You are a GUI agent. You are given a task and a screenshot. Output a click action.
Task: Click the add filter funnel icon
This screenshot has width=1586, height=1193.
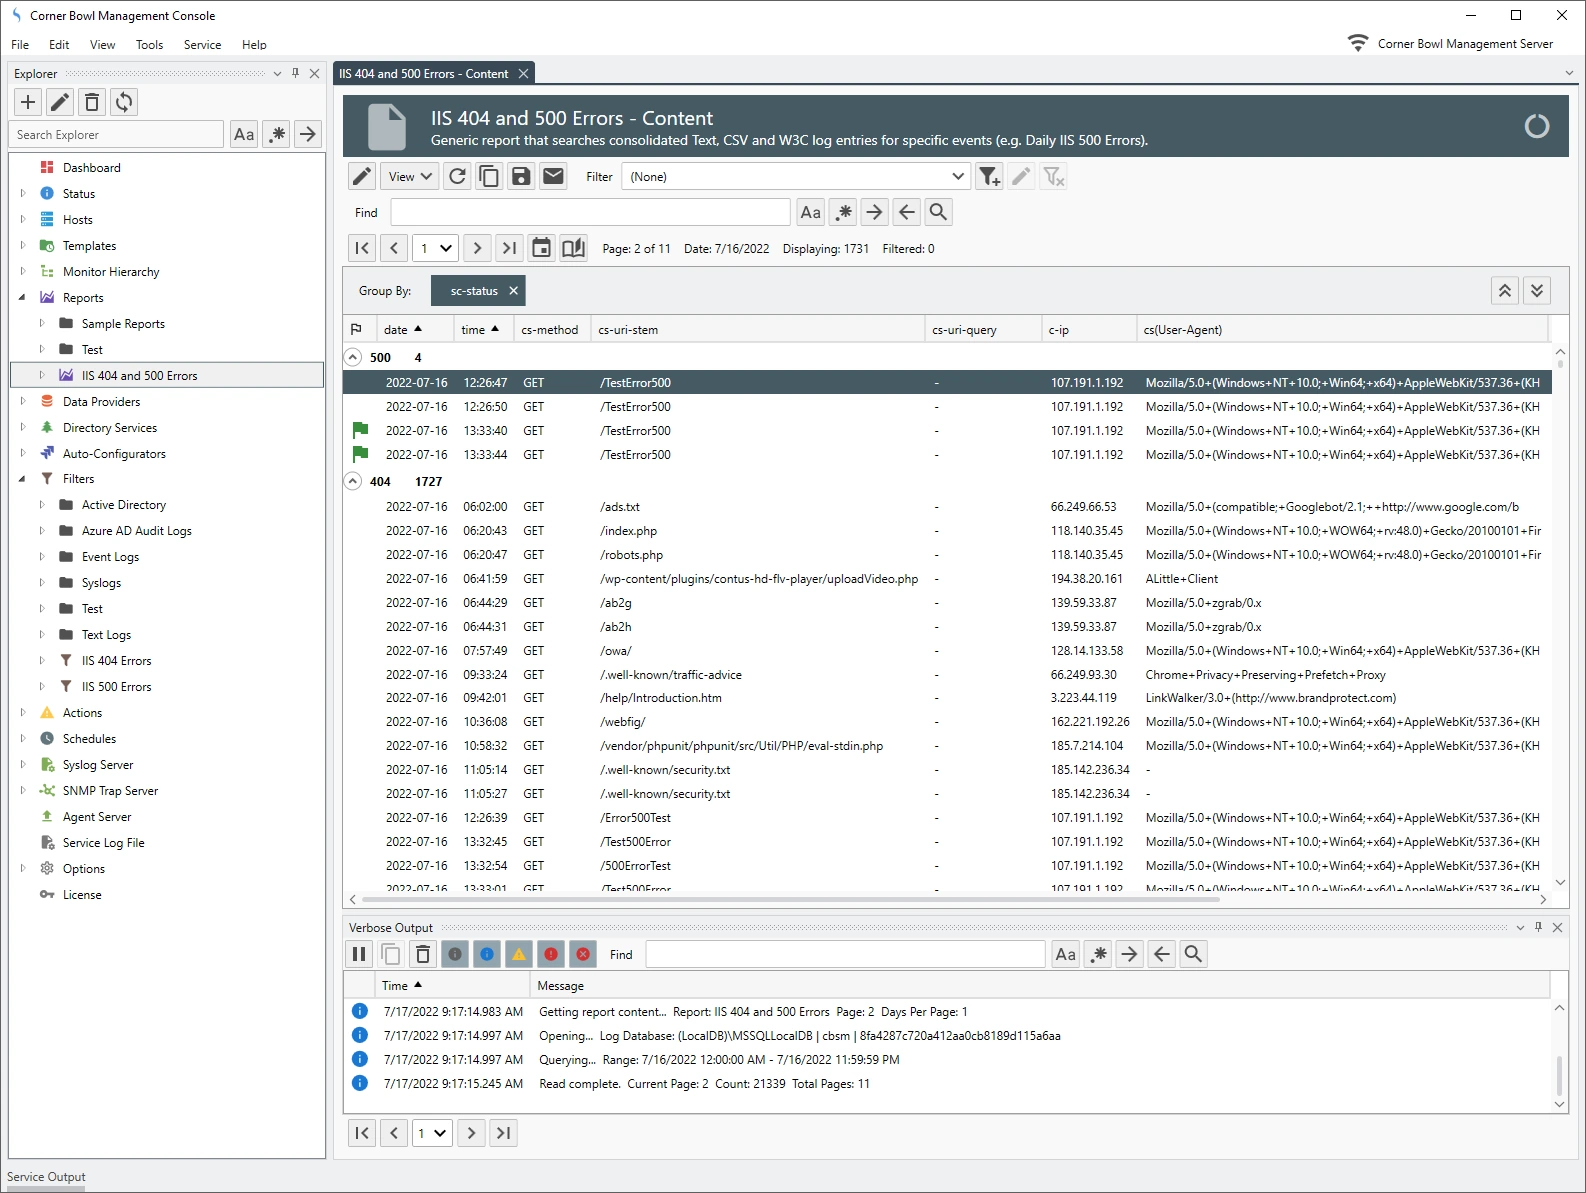coord(989,177)
